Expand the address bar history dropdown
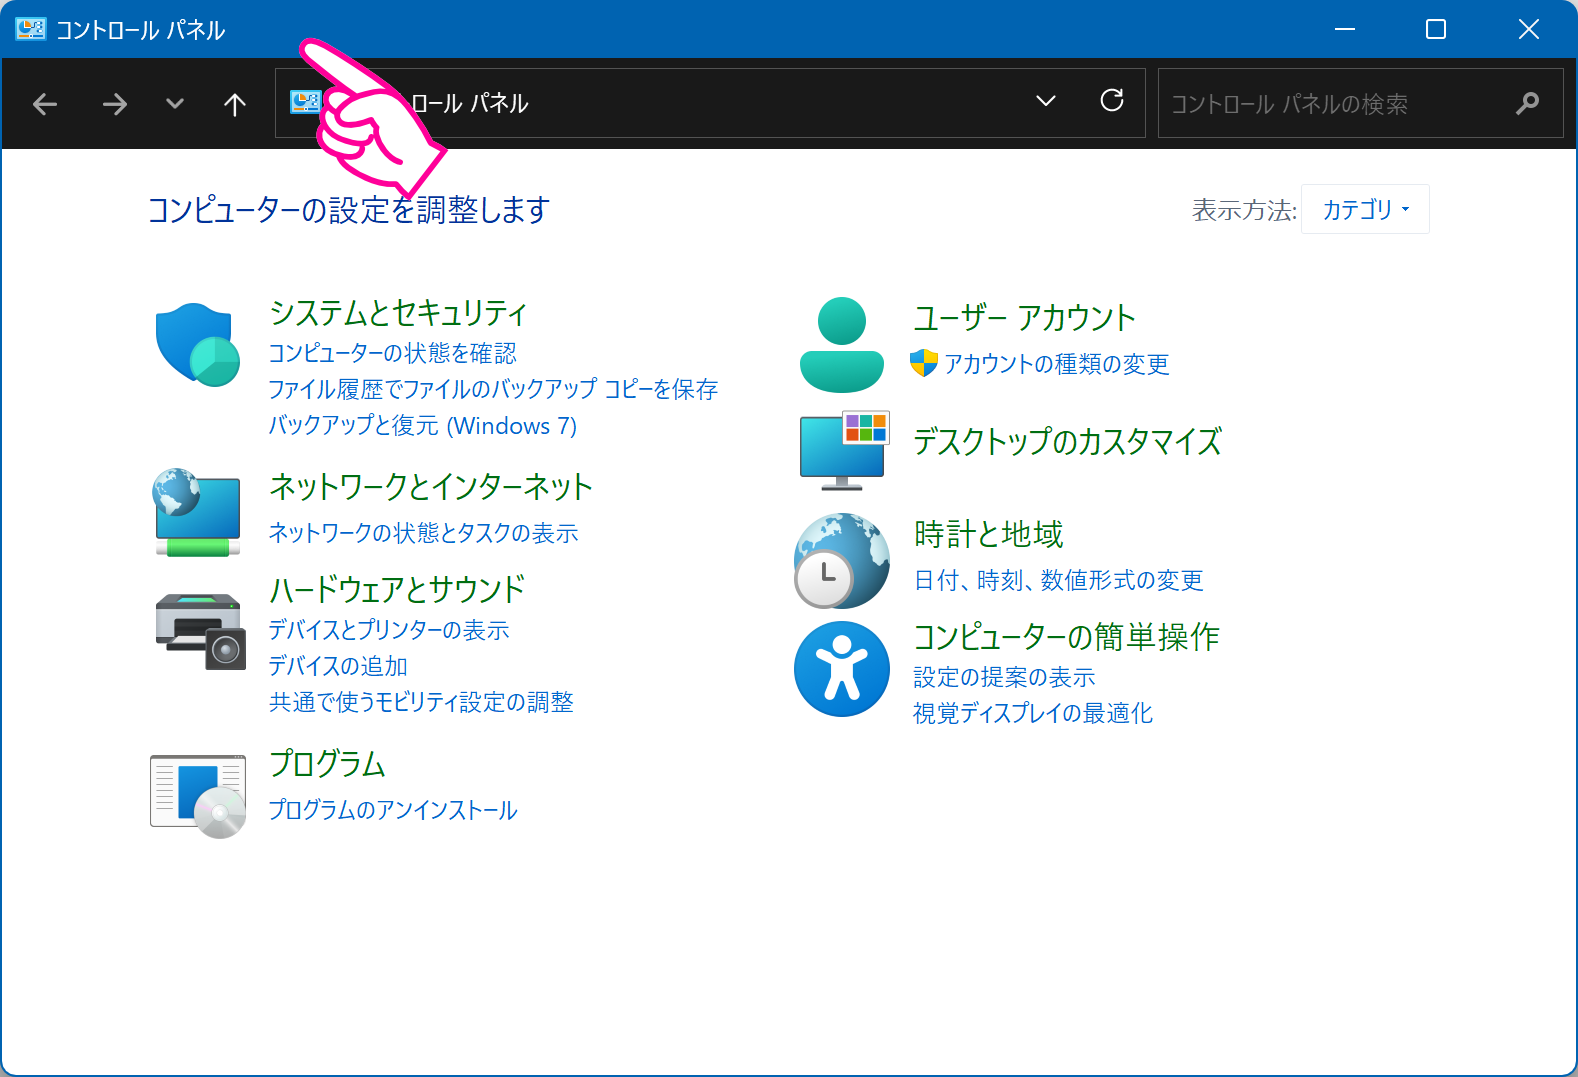 tap(1045, 101)
